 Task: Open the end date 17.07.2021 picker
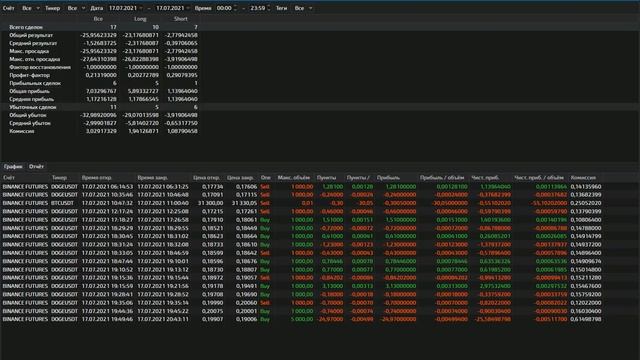click(173, 8)
